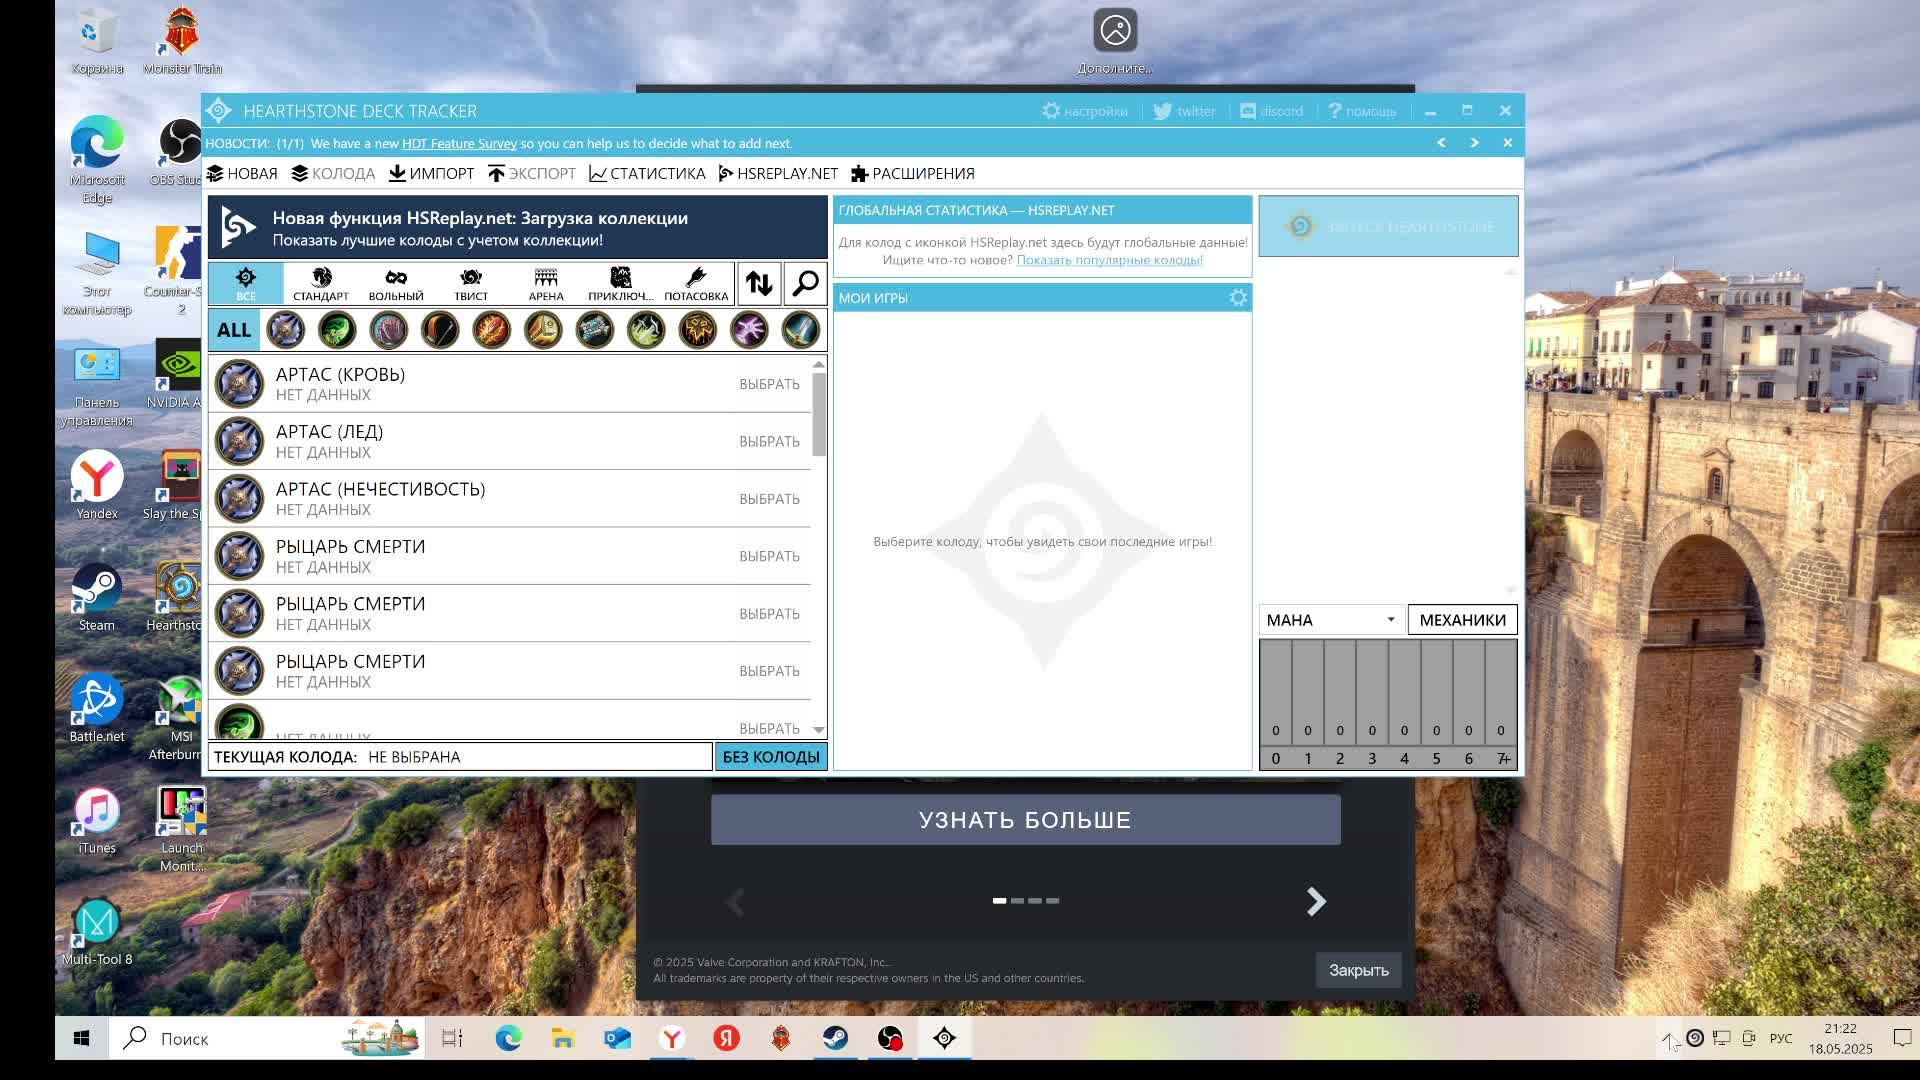Filter decks by Death Knight class icon
The image size is (1920, 1080).
coord(285,330)
